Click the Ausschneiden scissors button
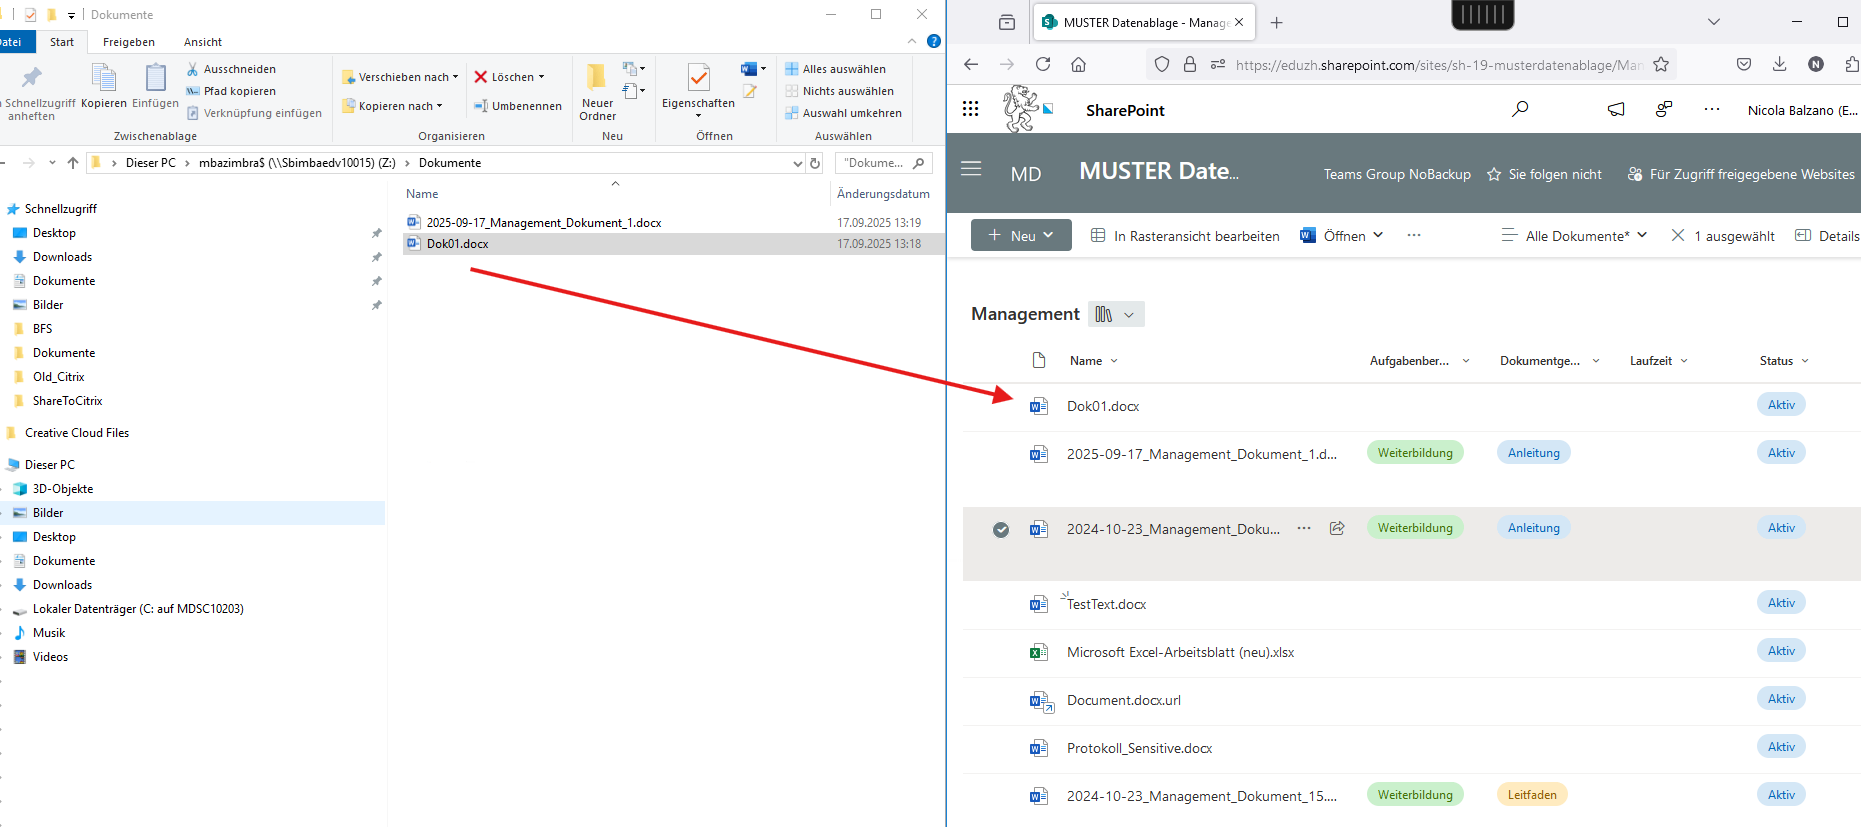 pyautogui.click(x=231, y=69)
